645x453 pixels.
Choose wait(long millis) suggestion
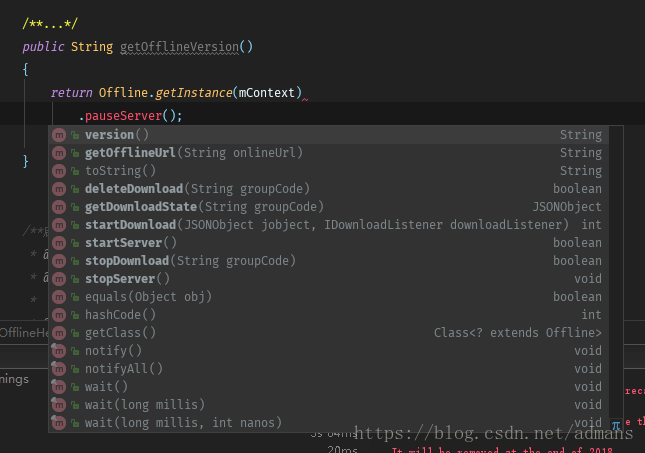tap(328, 405)
